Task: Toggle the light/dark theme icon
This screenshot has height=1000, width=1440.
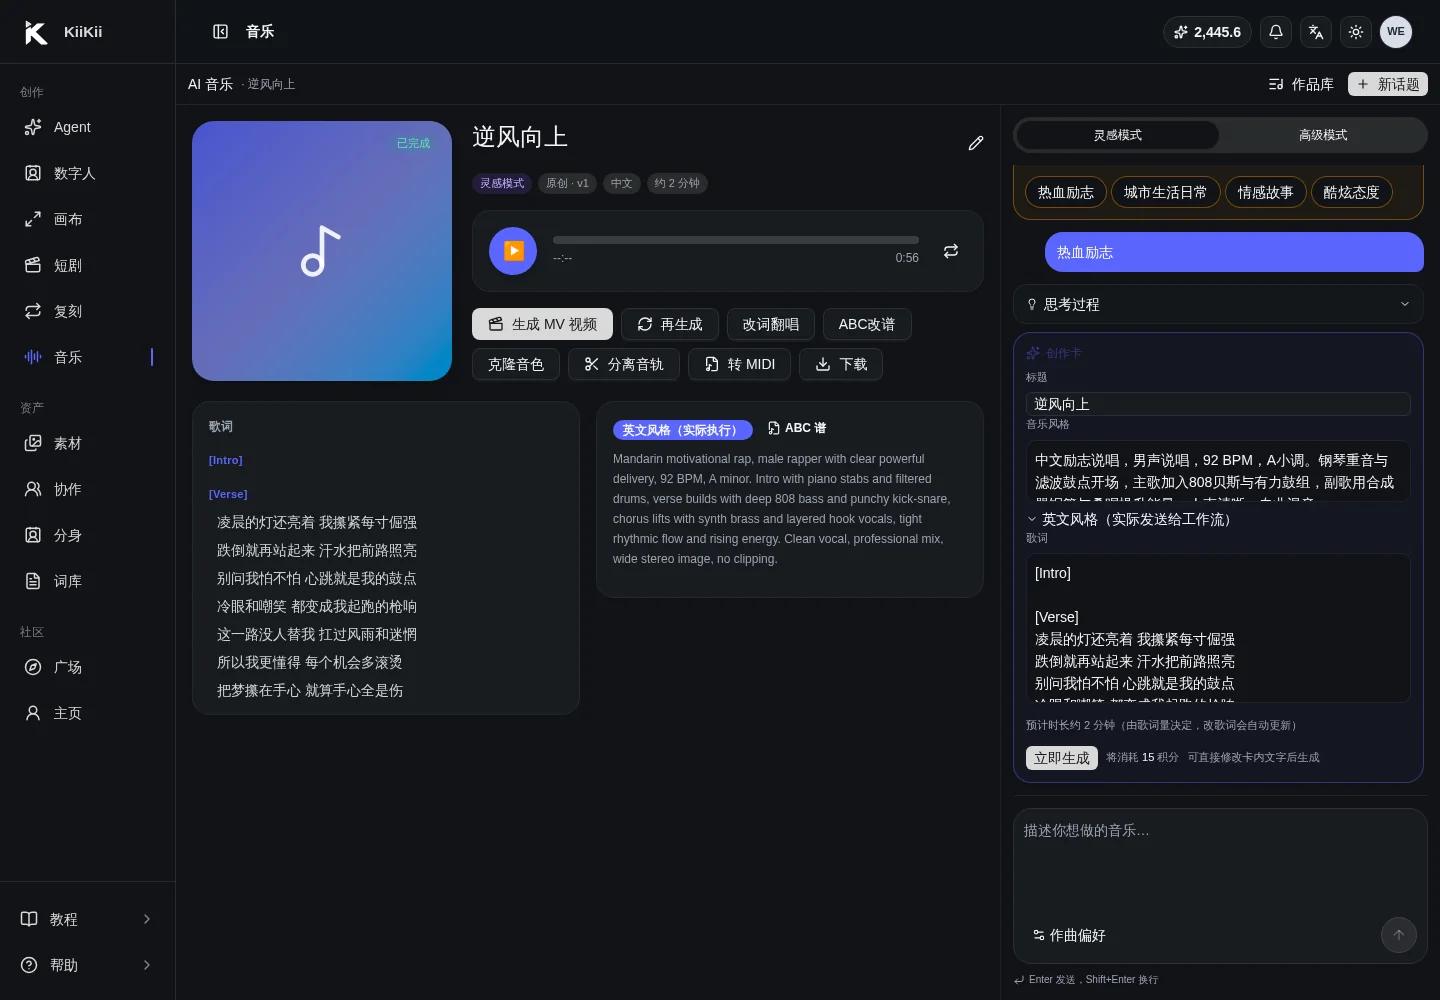Action: pos(1356,32)
